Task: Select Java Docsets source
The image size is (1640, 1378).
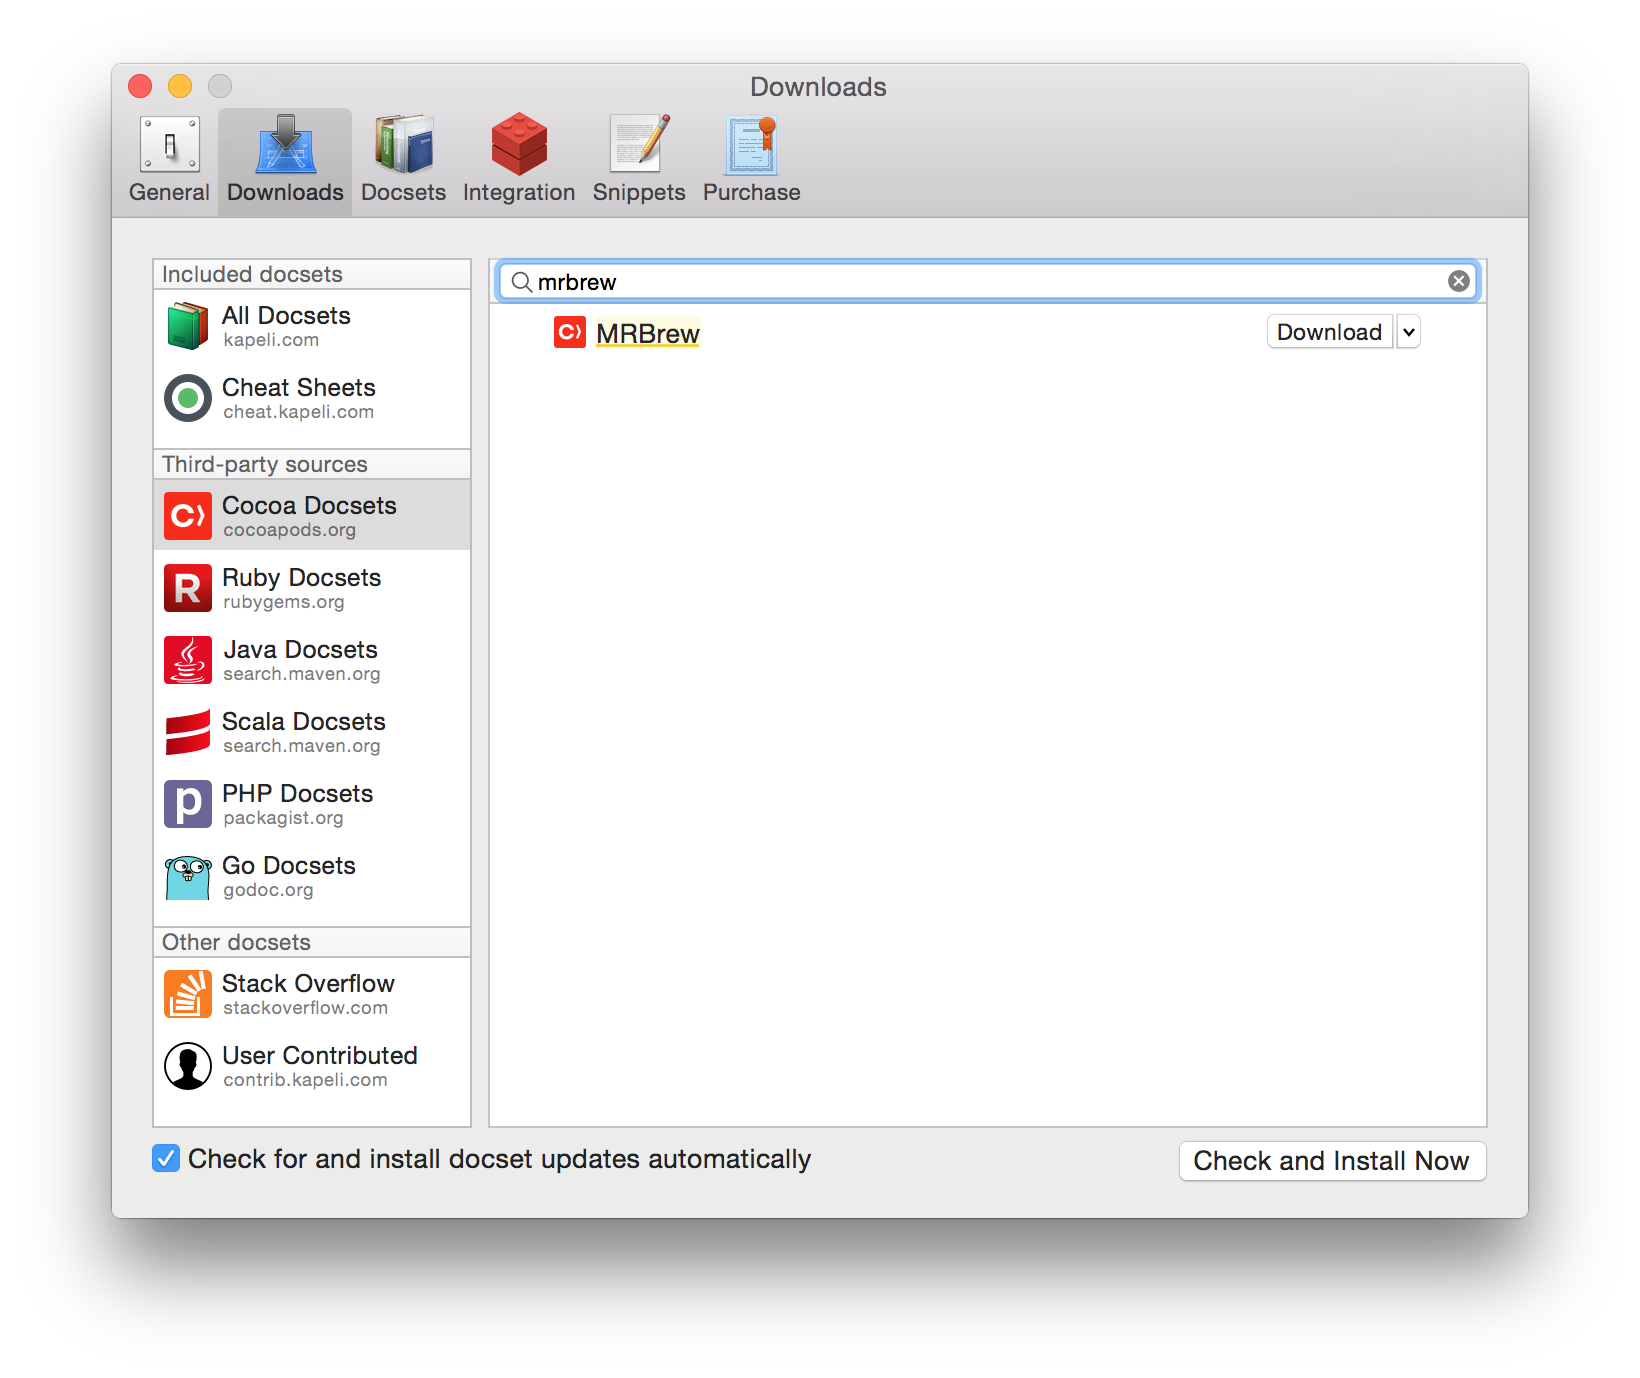Action: (312, 660)
